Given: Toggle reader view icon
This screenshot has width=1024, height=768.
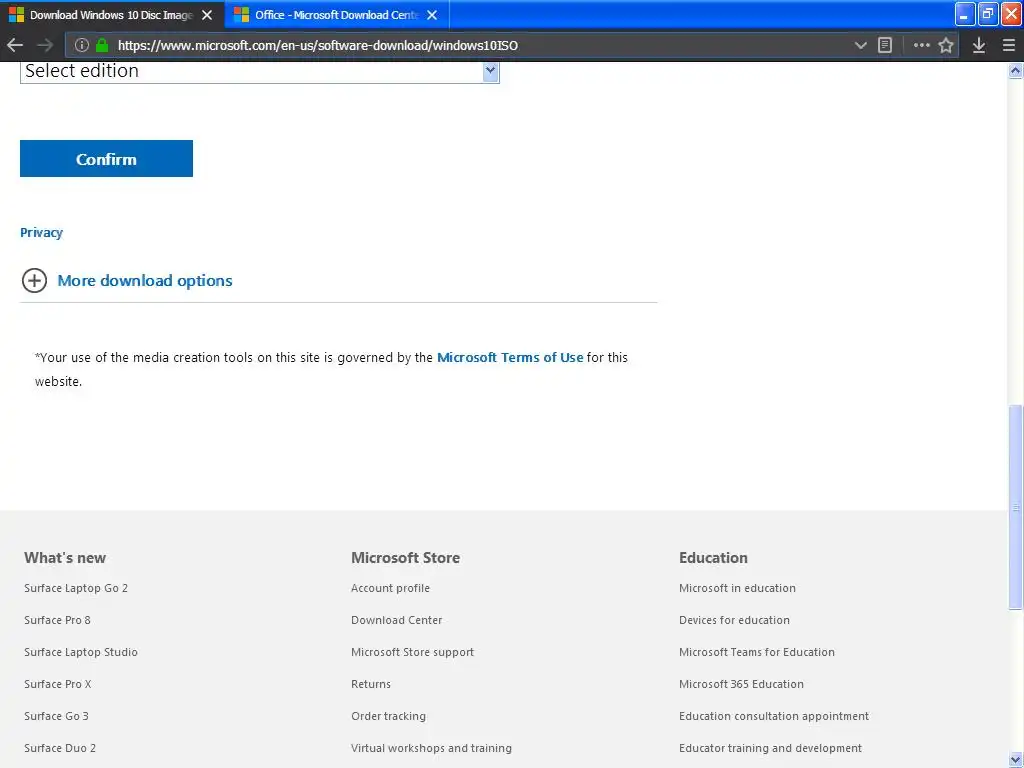Looking at the screenshot, I should click(x=885, y=45).
